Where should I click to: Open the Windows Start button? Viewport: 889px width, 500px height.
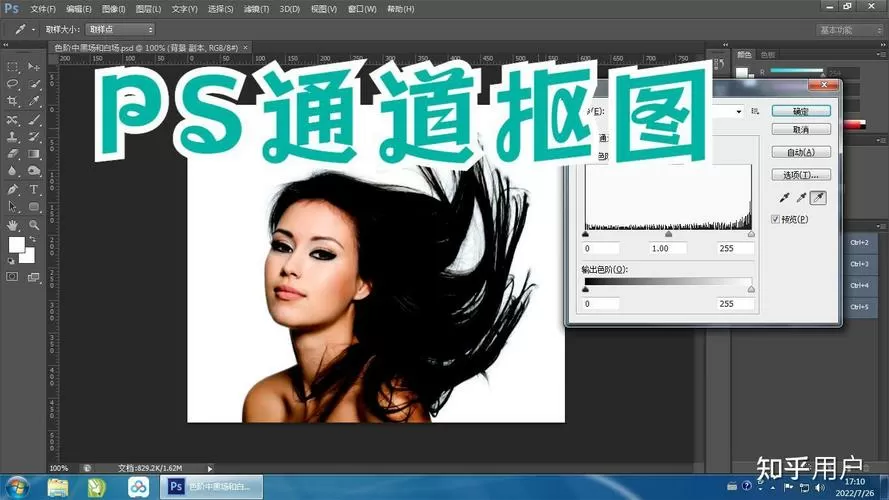tap(17, 487)
